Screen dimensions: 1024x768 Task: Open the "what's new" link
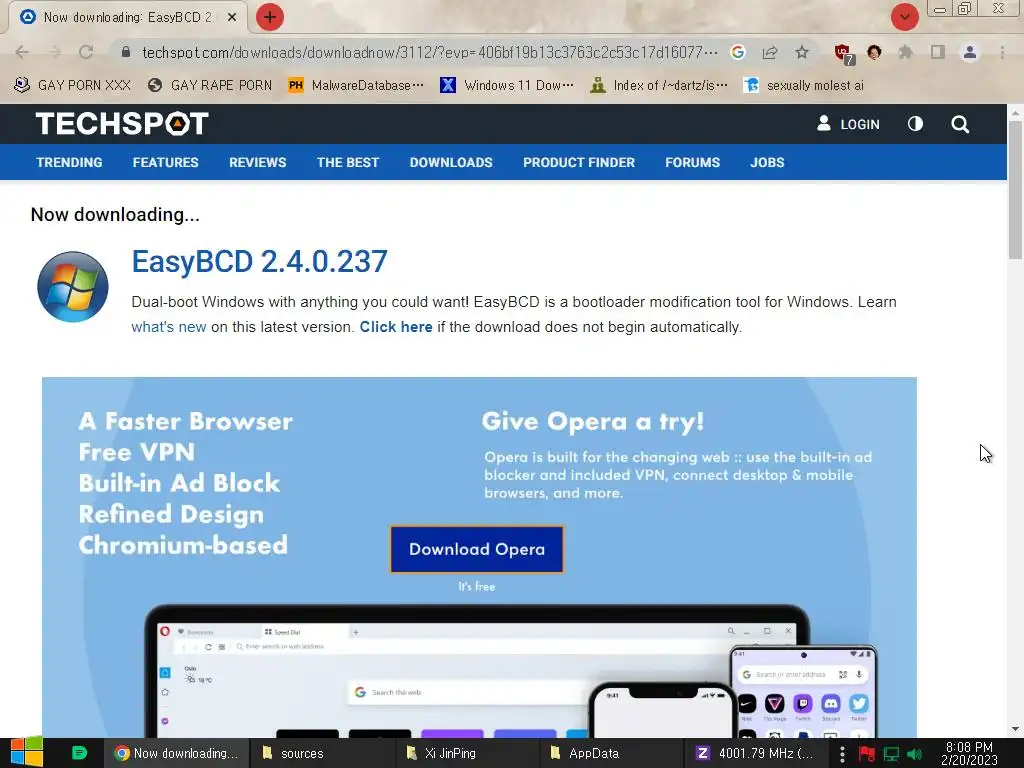point(168,327)
